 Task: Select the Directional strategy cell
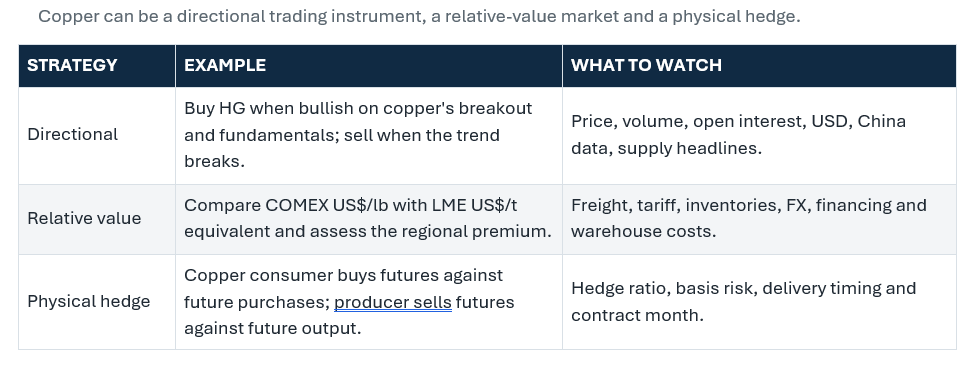97,135
